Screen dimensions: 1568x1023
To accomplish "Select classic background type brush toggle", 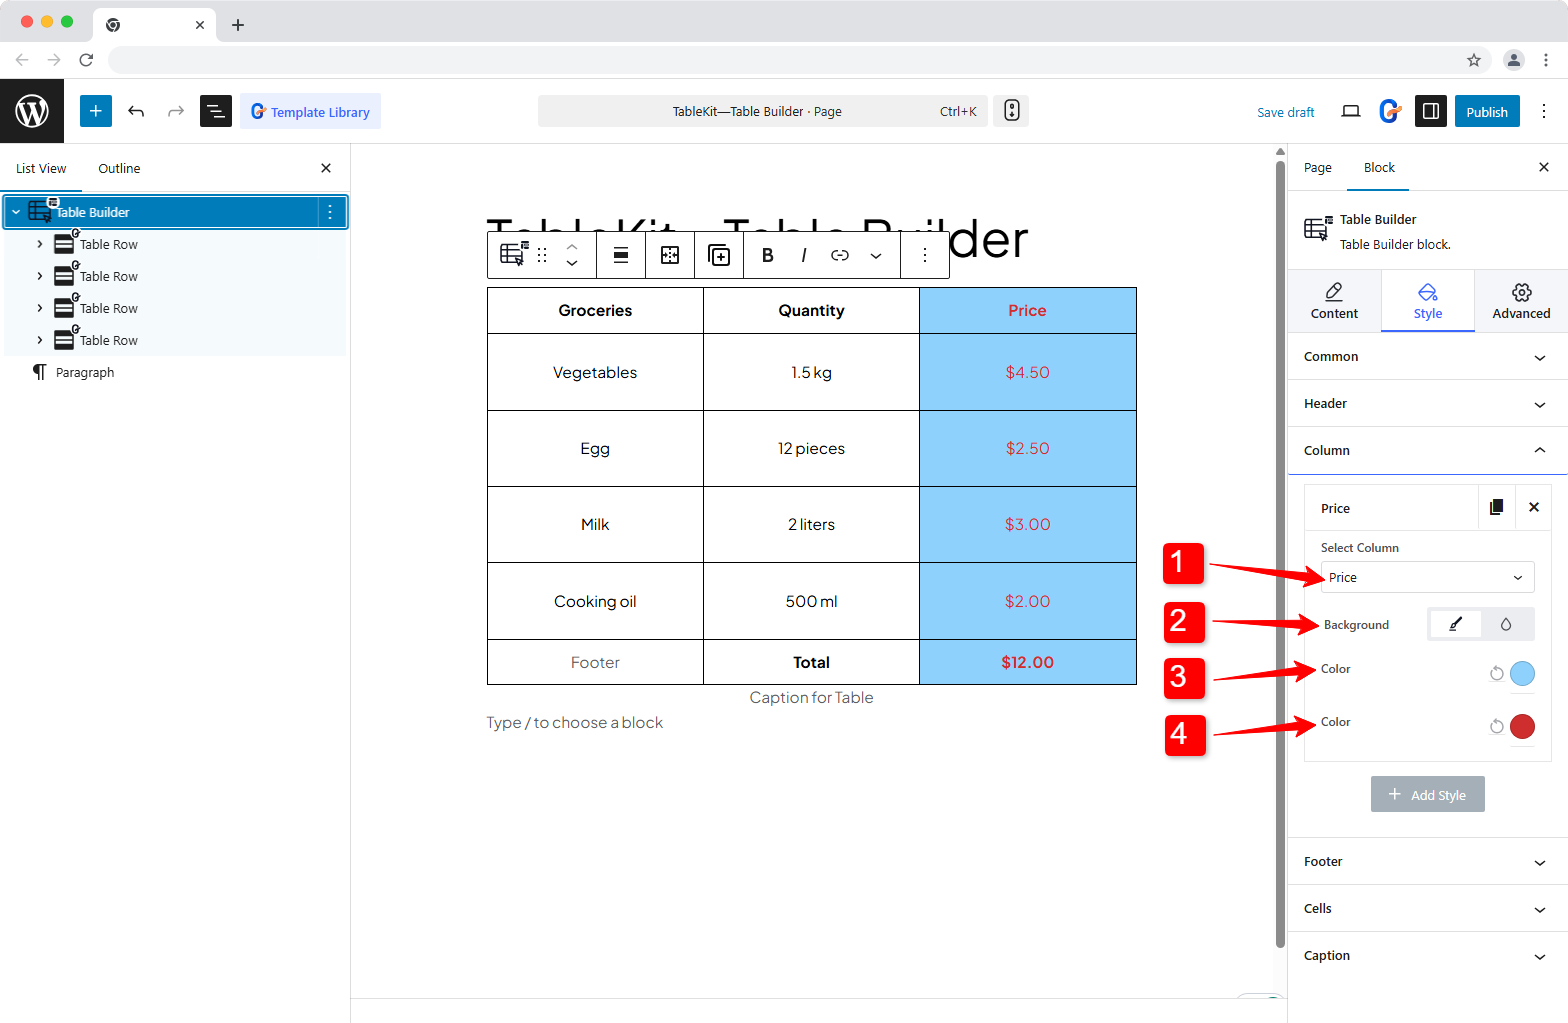I will pyautogui.click(x=1456, y=624).
